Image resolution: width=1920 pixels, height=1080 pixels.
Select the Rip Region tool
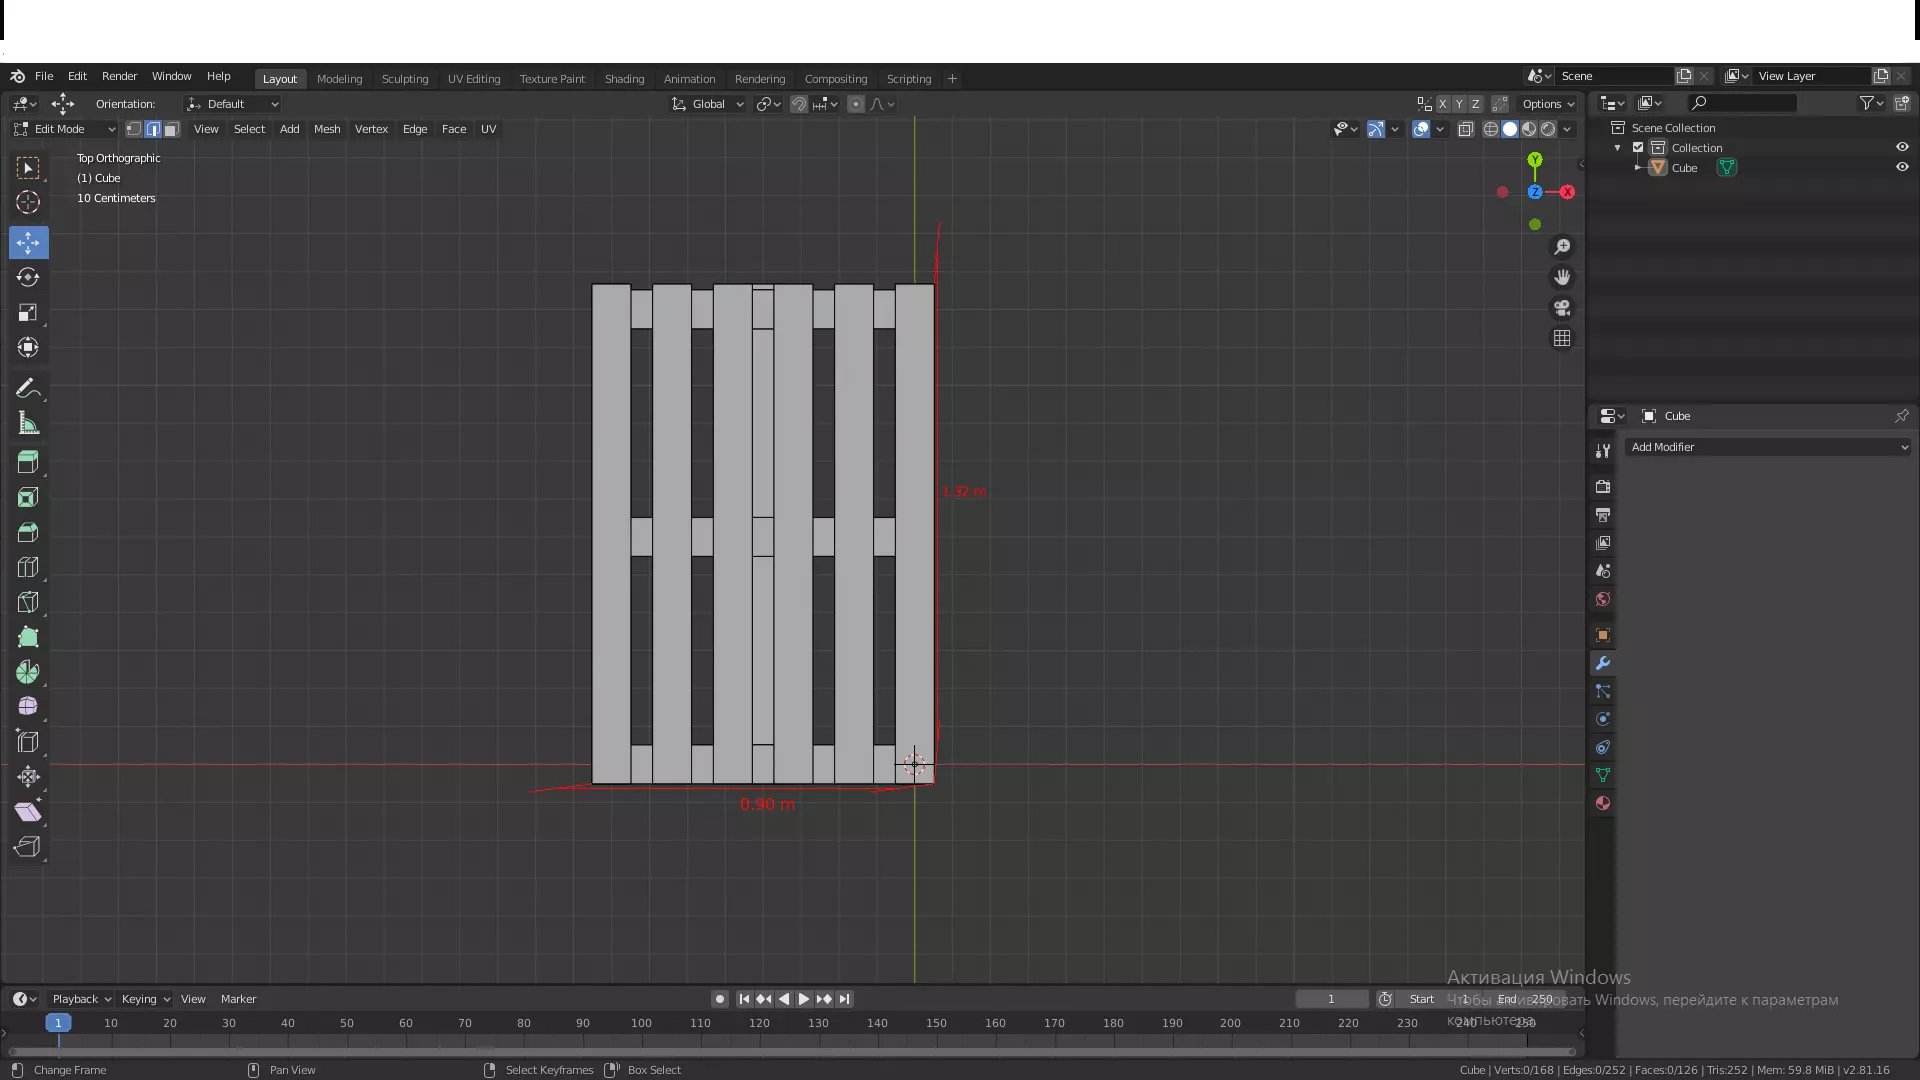click(28, 847)
